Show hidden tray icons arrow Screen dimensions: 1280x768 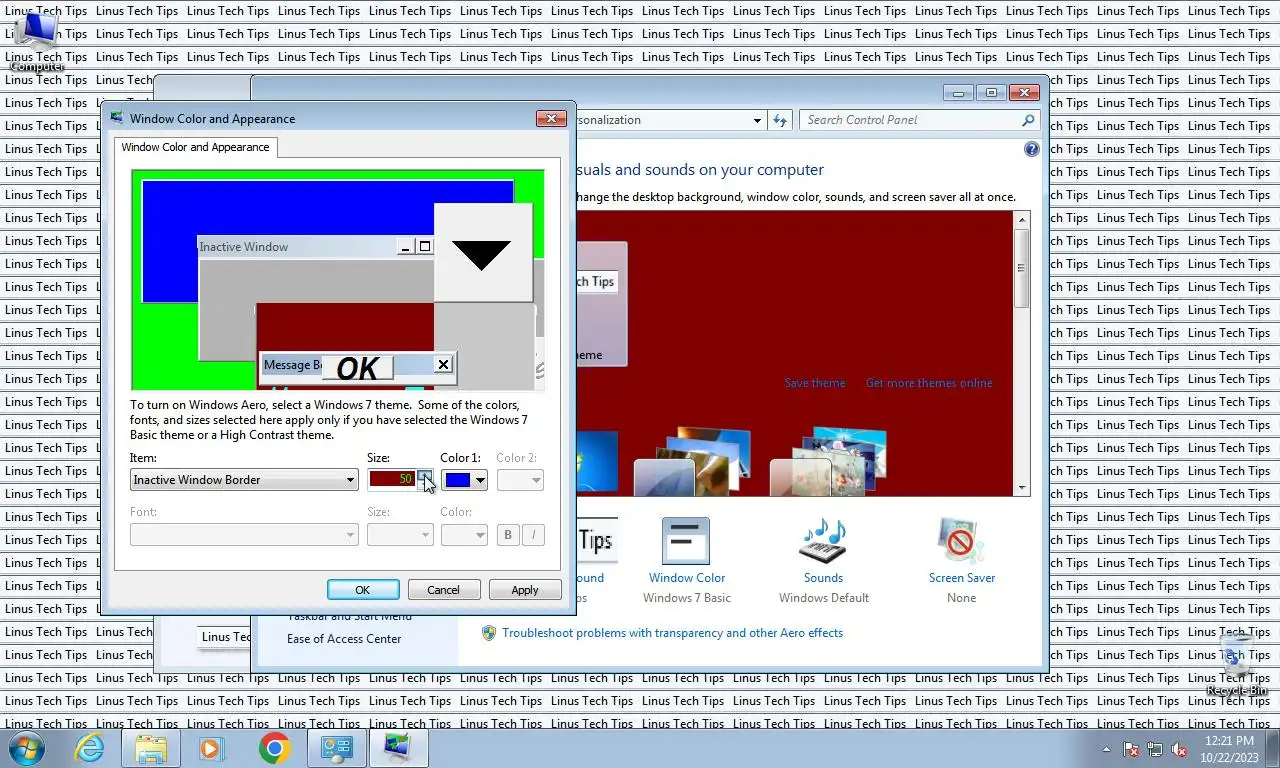(1106, 749)
